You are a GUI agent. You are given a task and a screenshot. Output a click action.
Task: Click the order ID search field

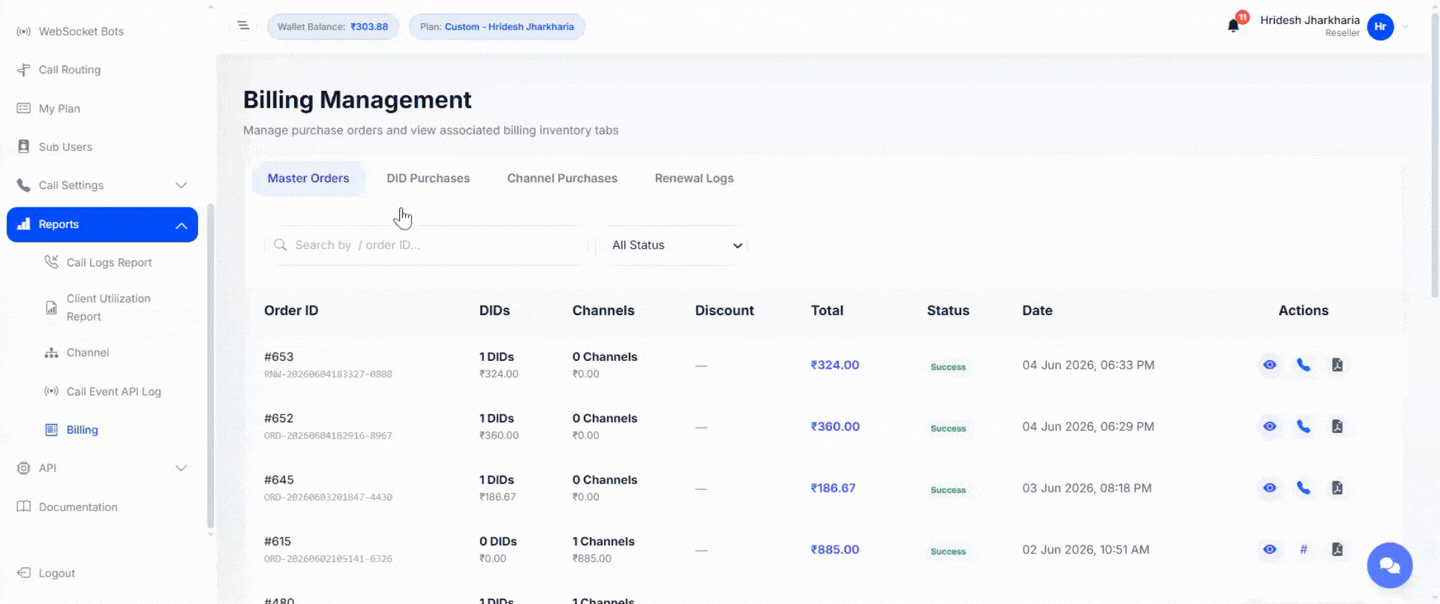click(x=426, y=245)
